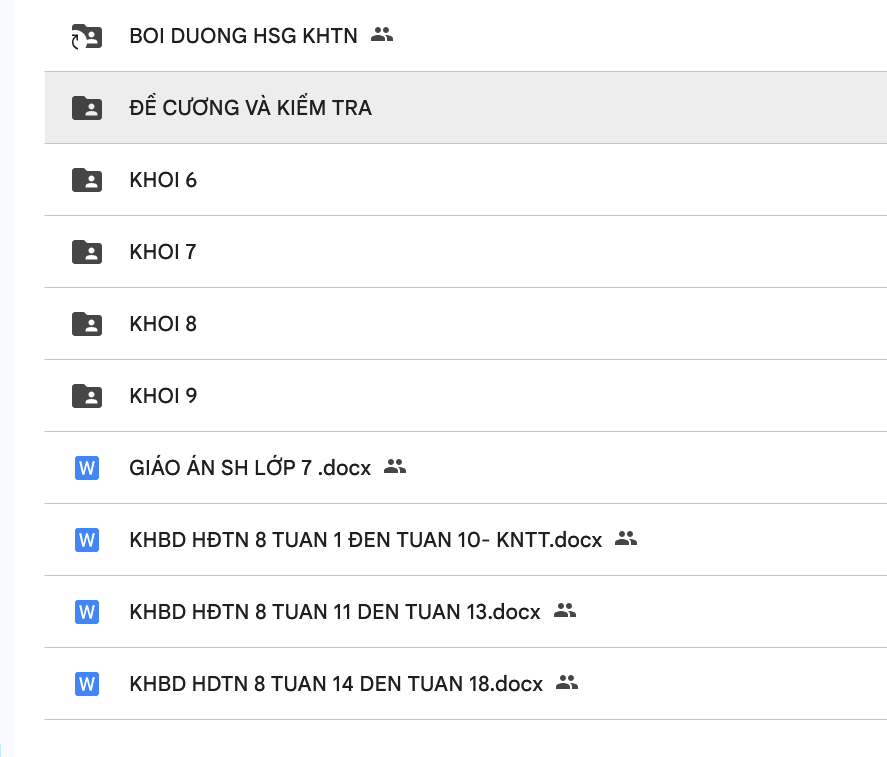Click the shared icon after TUAN 11 DEN TUAN 13.docx
The height and width of the screenshot is (757, 887).
click(565, 610)
